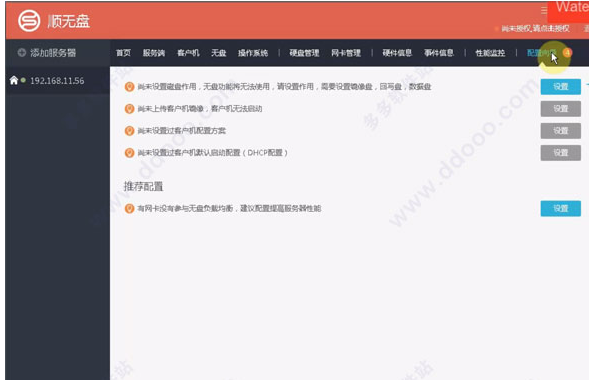Screen dimensions: 589x380
Task: Open the hamburger menu icon in header
Action: coord(544,10)
